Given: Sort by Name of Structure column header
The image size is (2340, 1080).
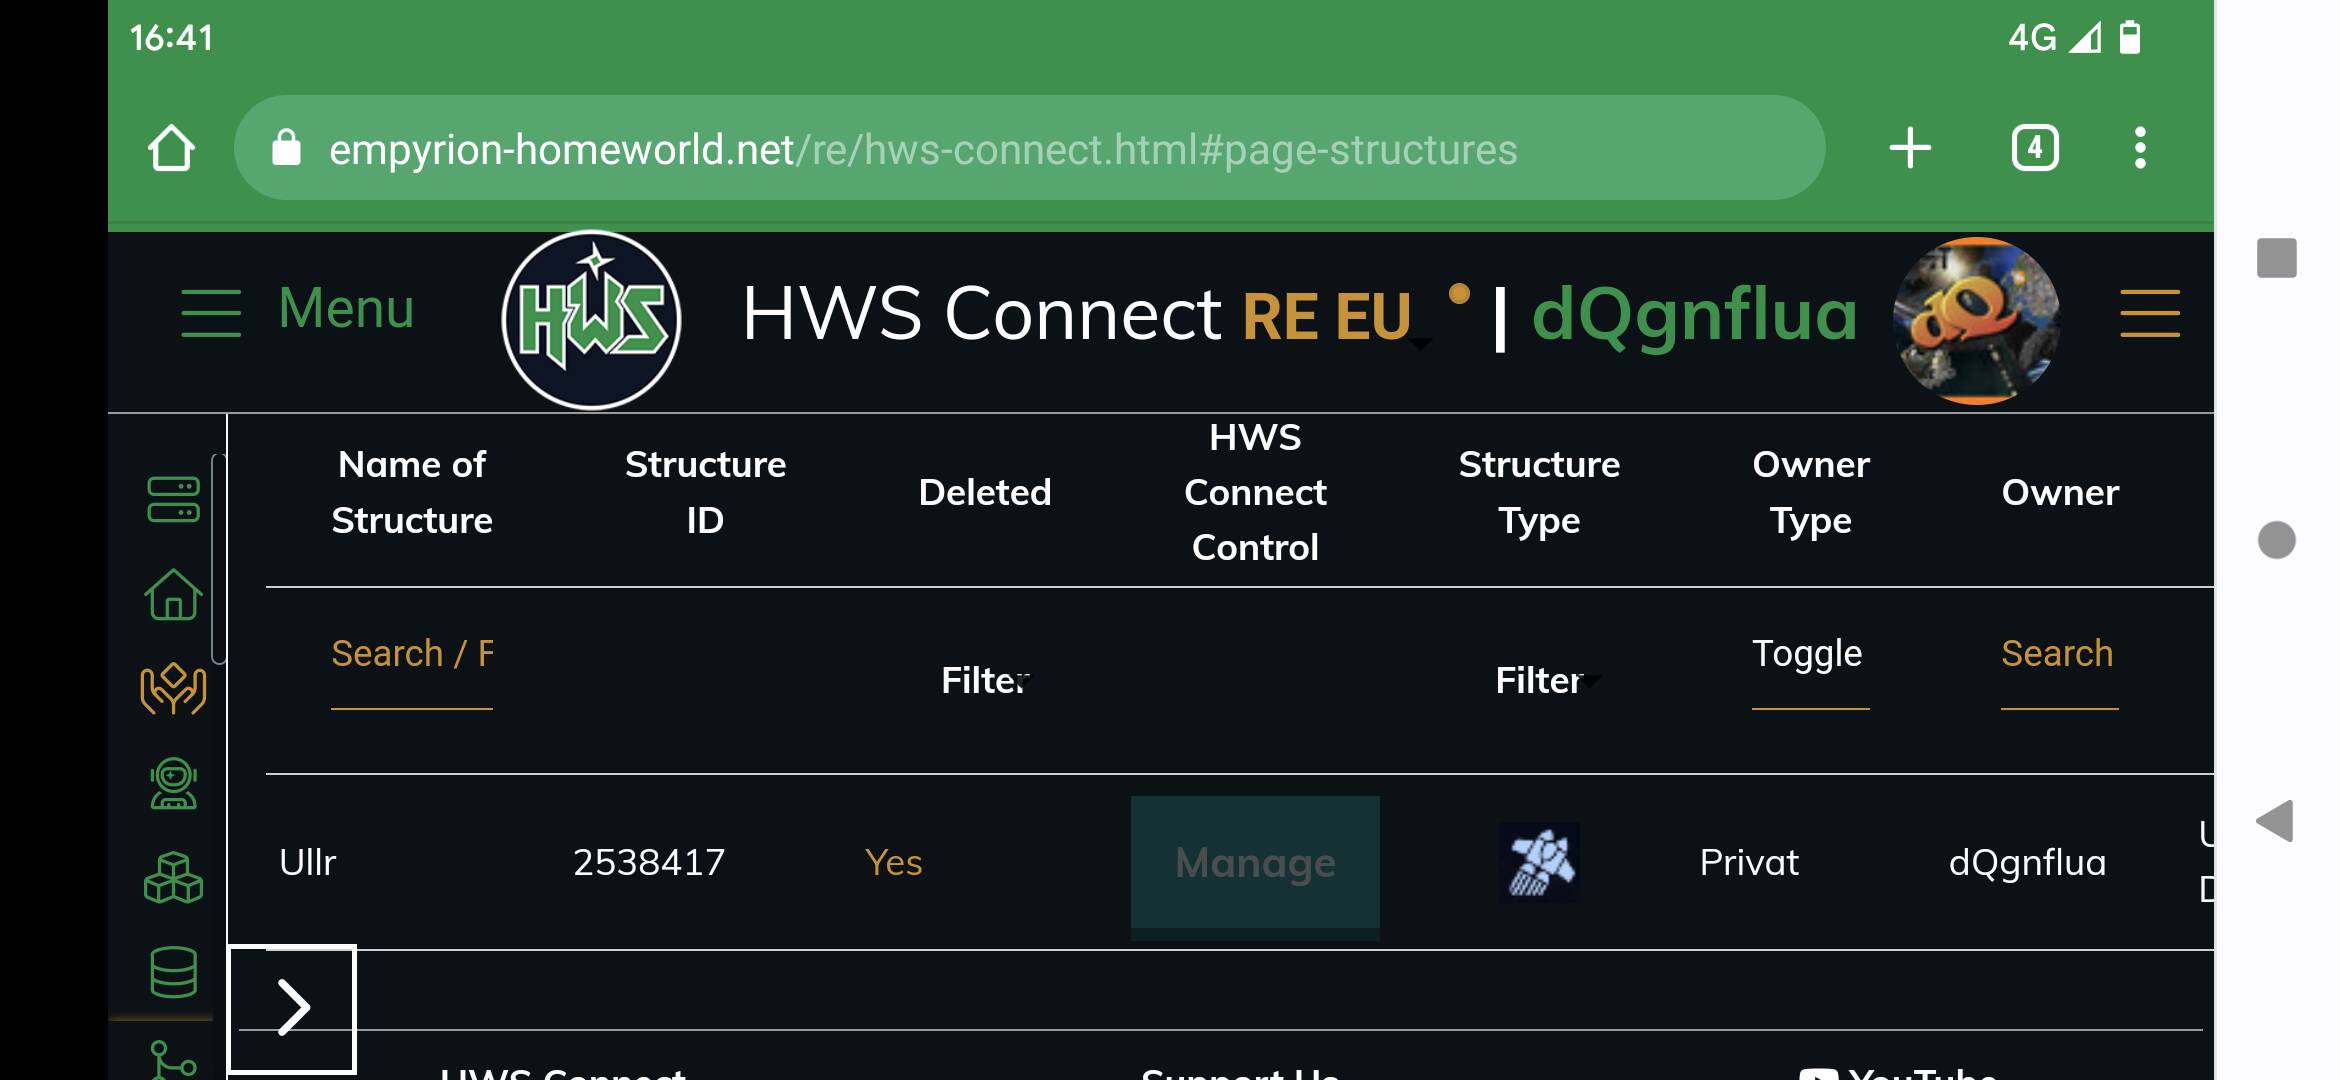Looking at the screenshot, I should pos(412,492).
